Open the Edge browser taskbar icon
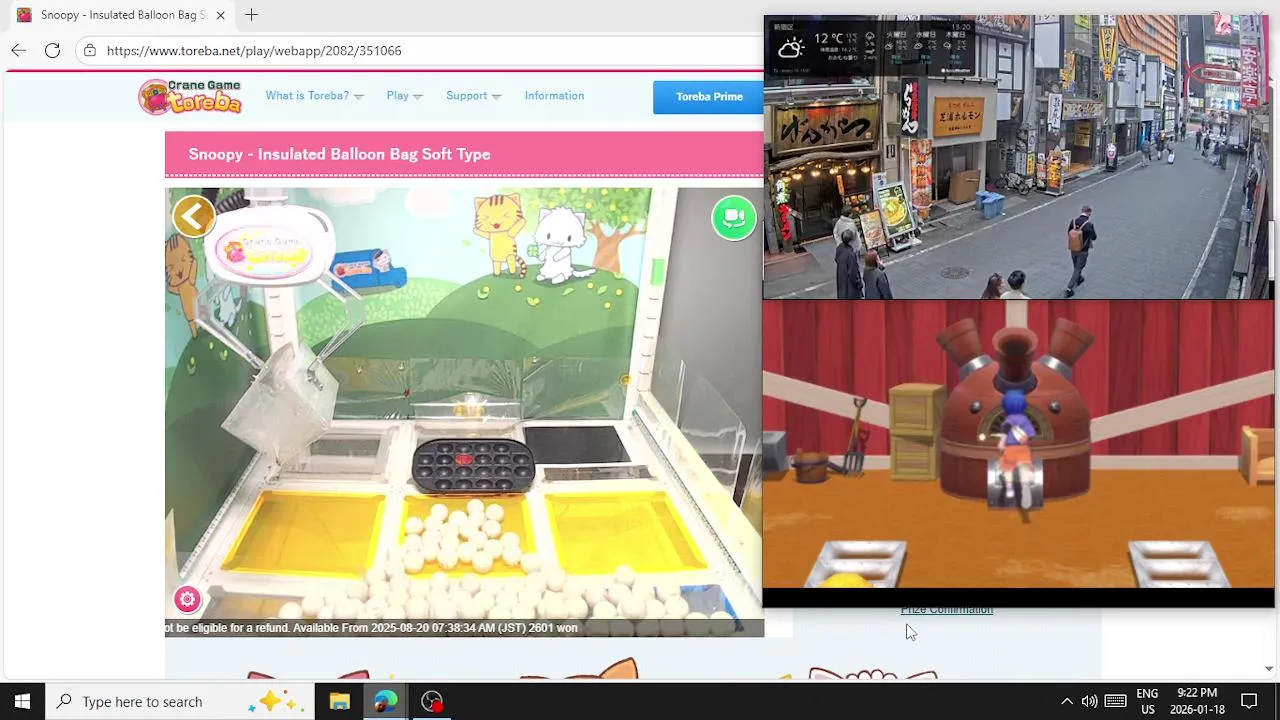 385,701
